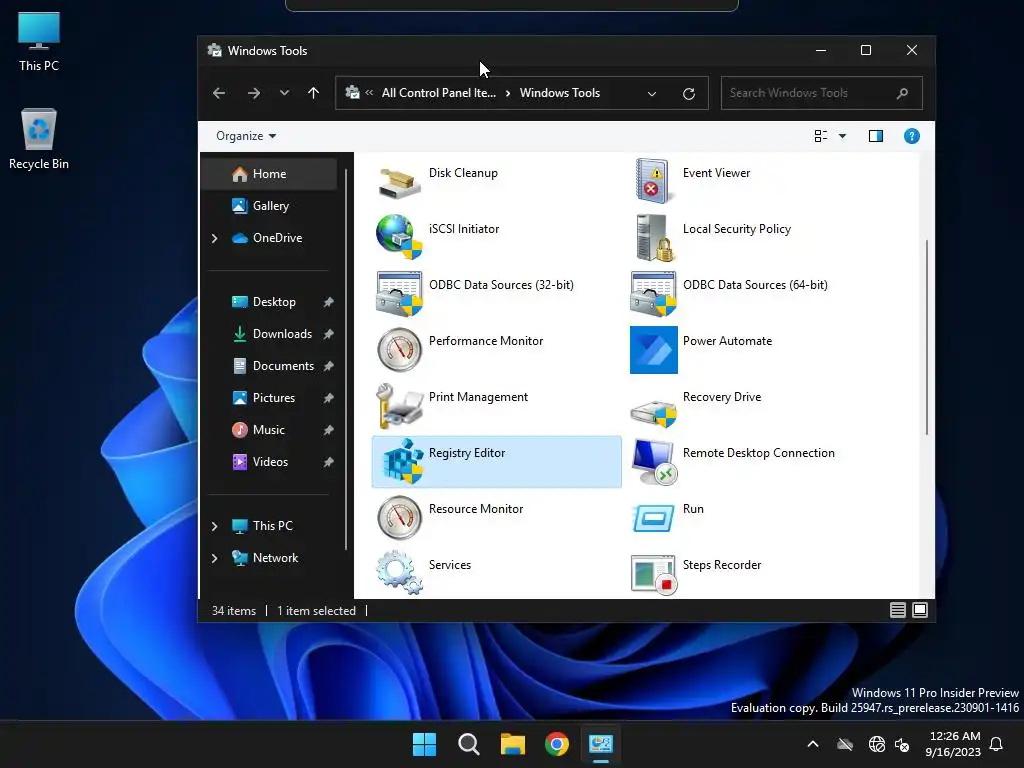Open the Event Viewer icon
The image size is (1024, 768).
(653, 180)
